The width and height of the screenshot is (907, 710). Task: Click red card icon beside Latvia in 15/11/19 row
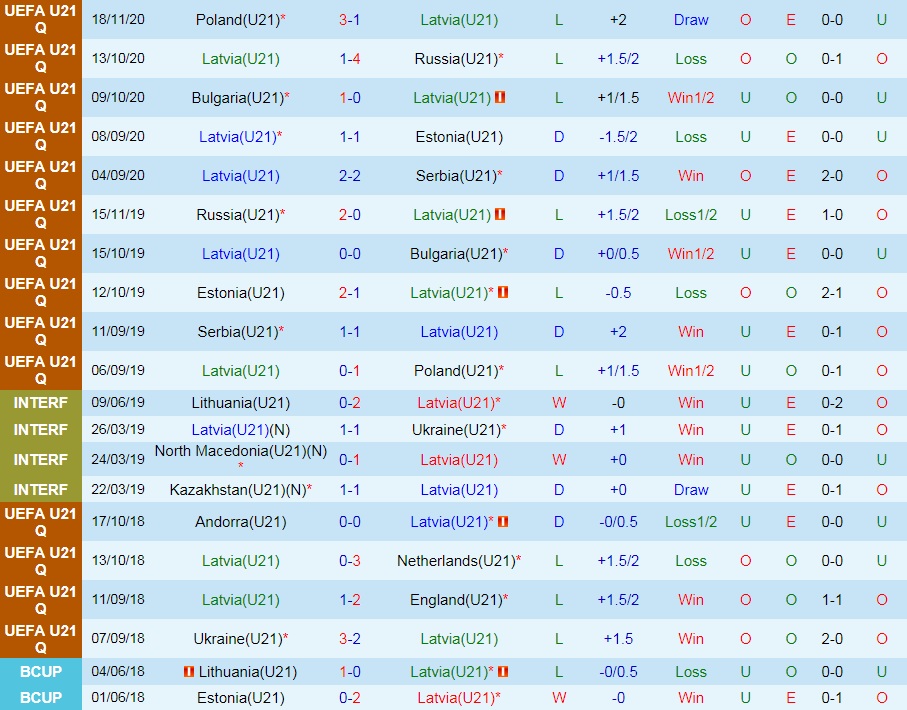[500, 215]
